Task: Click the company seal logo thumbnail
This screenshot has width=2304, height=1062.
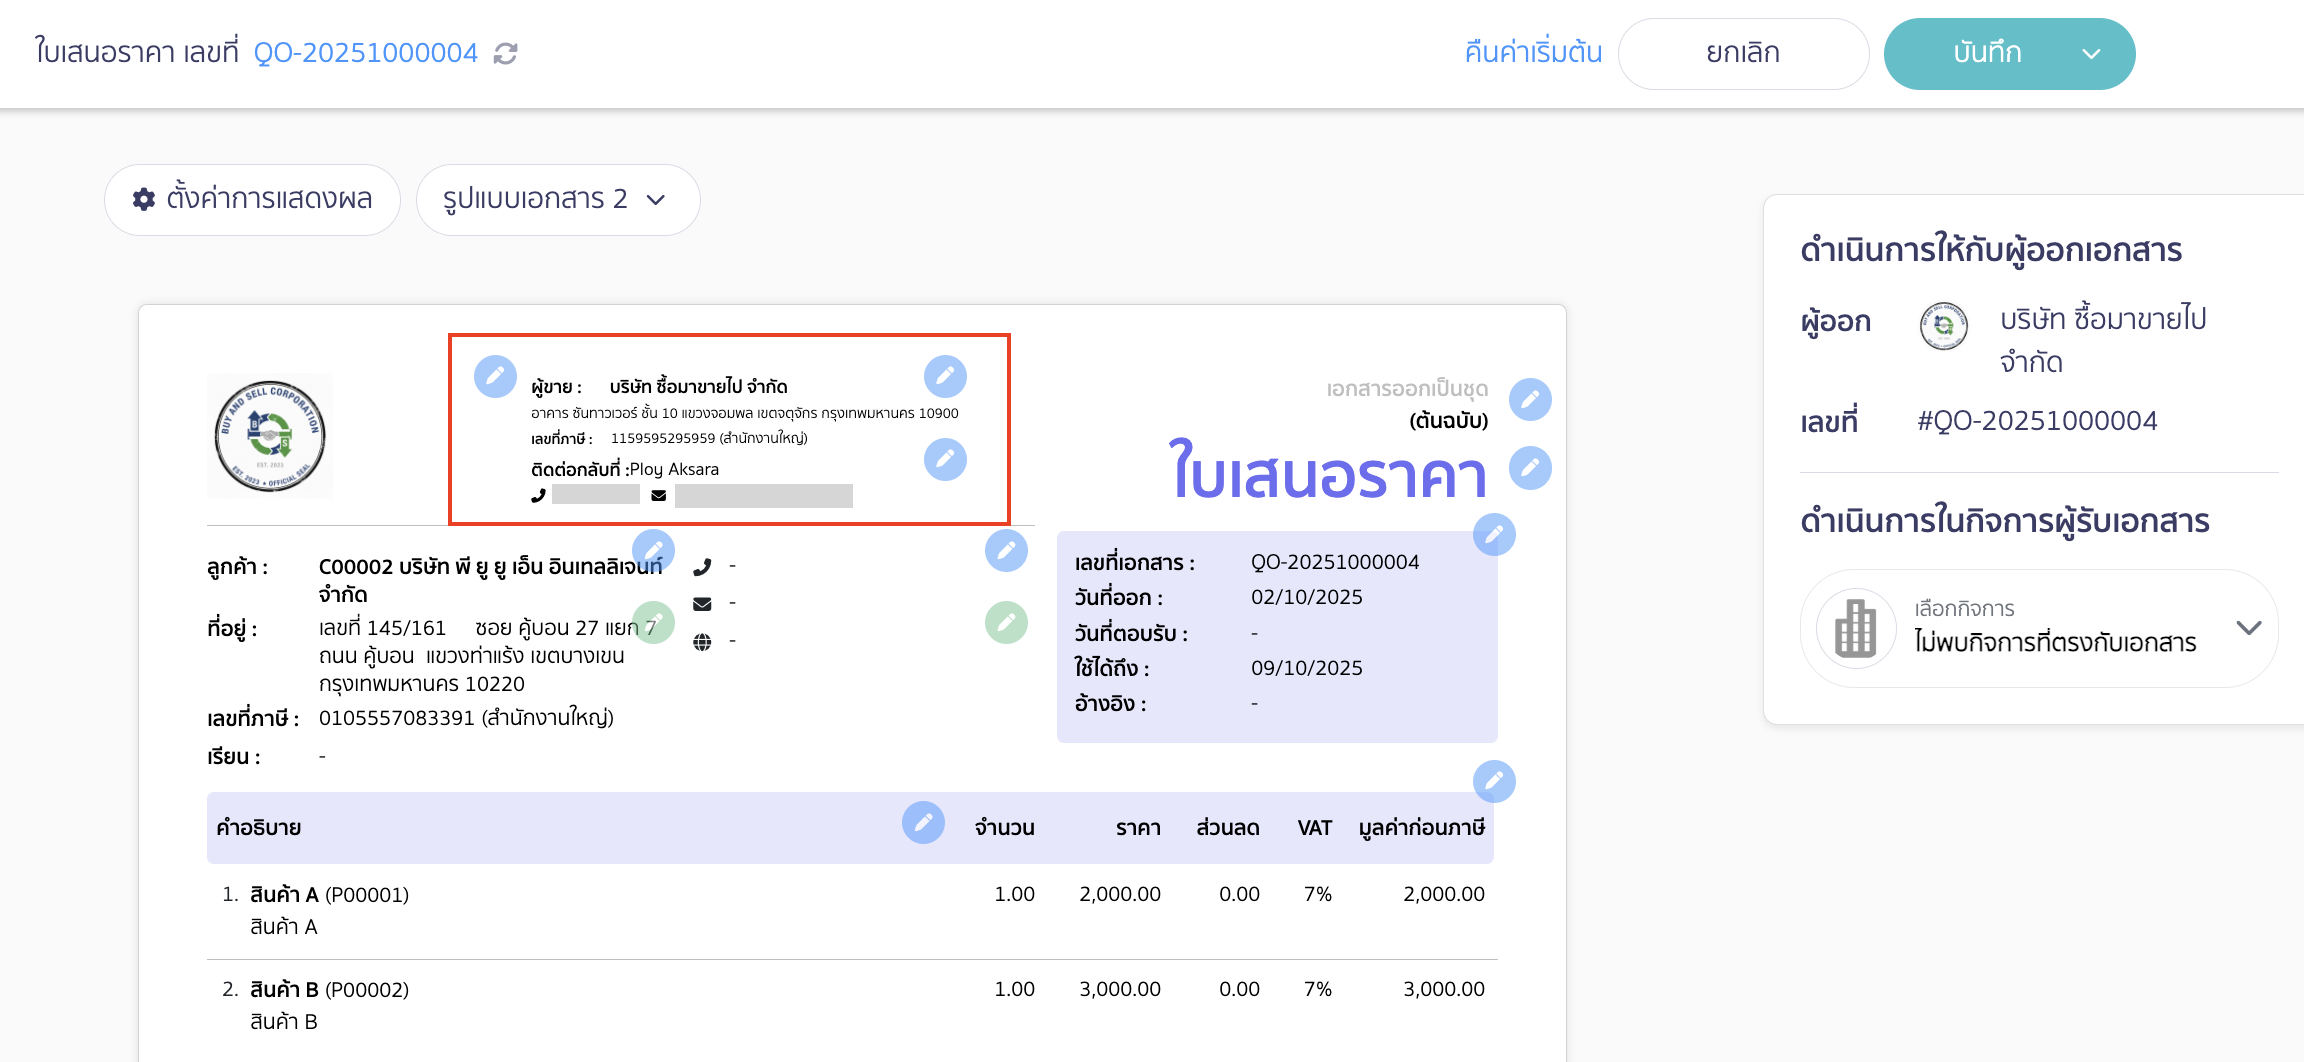Action: click(269, 435)
